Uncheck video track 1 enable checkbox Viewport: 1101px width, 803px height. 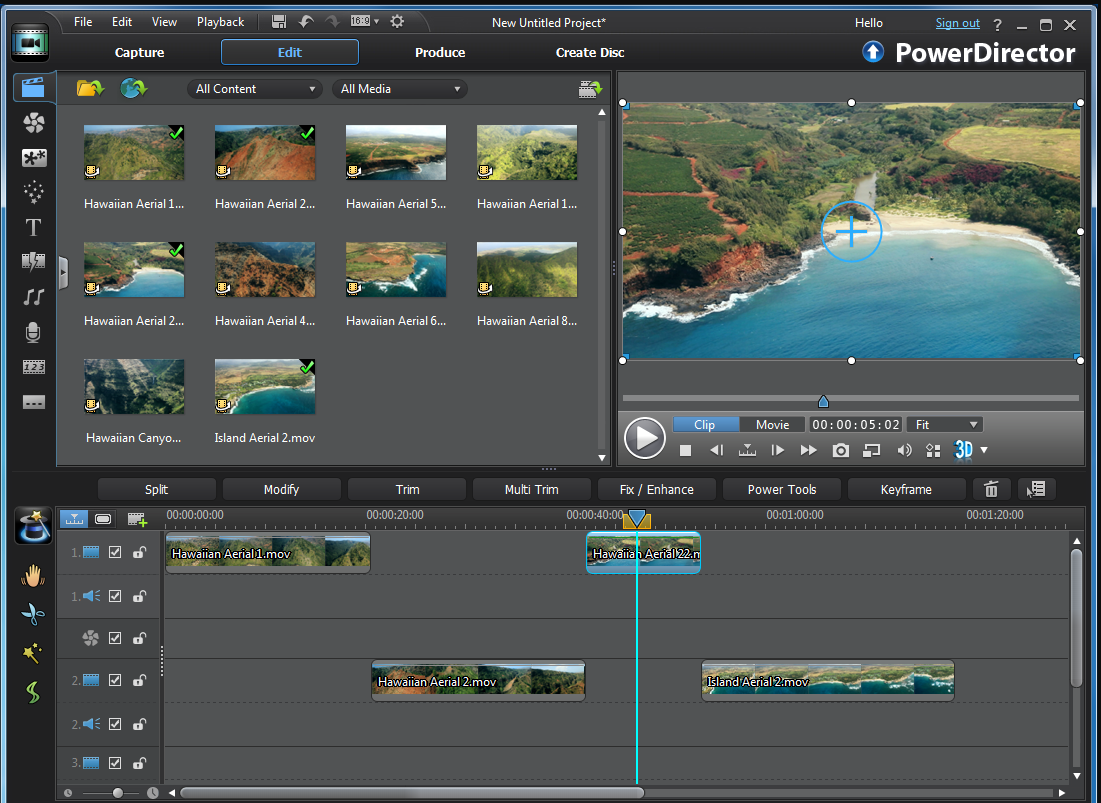click(x=115, y=552)
